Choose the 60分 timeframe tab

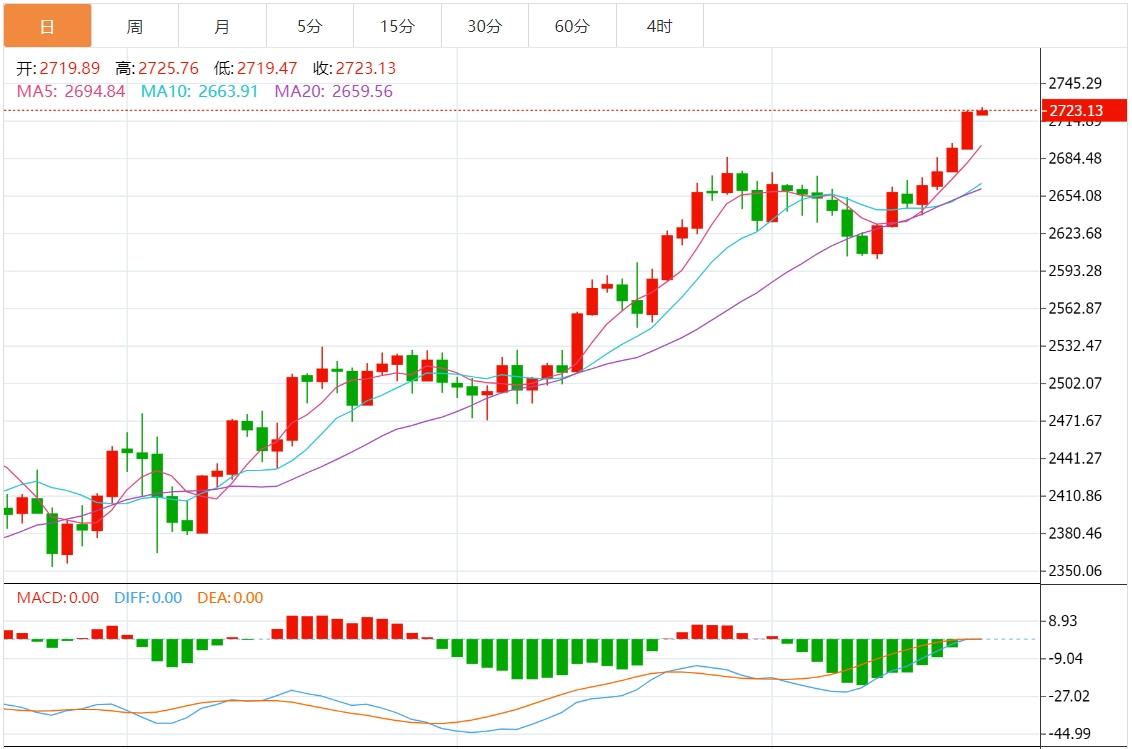[x=572, y=26]
